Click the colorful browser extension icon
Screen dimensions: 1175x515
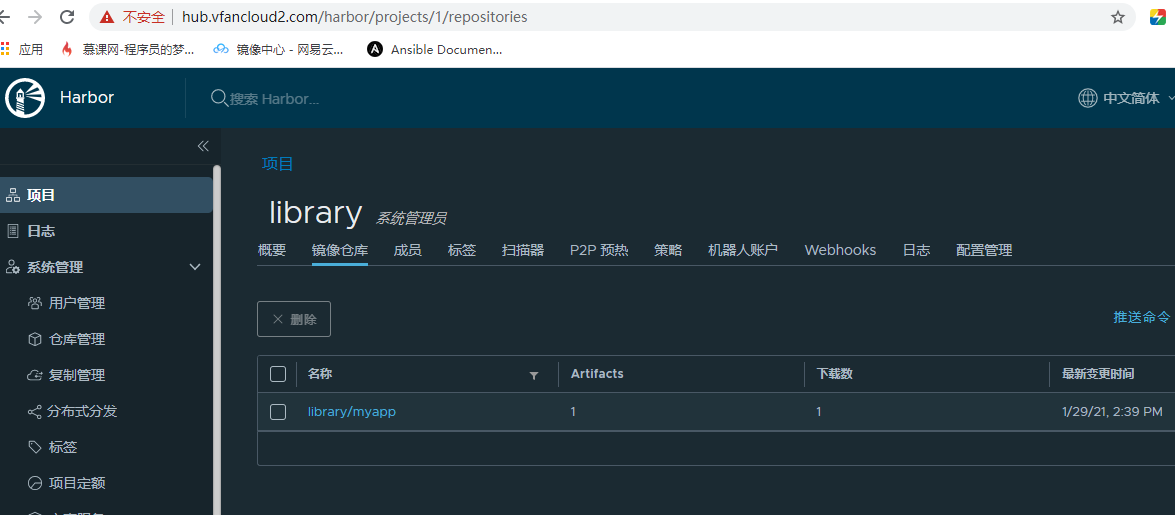(1159, 16)
